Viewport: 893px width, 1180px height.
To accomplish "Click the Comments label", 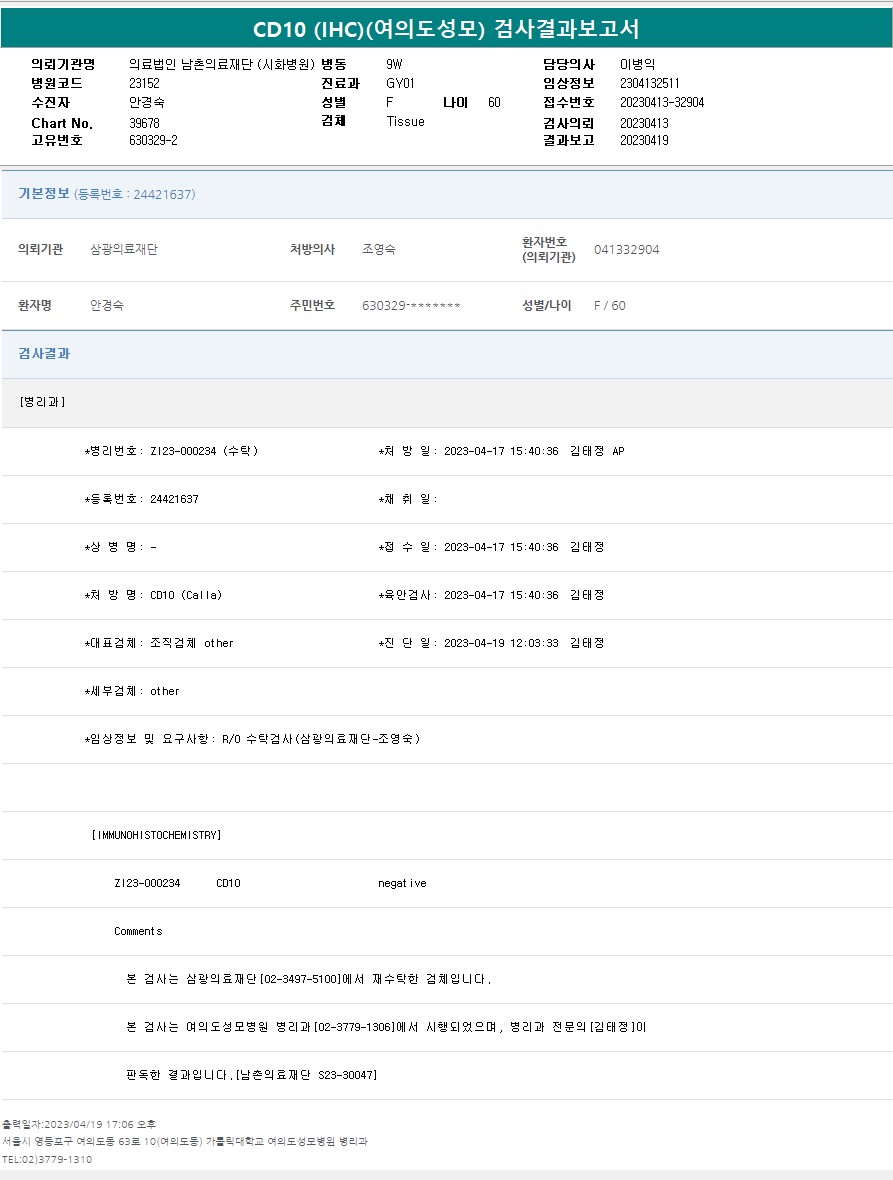I will click(x=138, y=931).
